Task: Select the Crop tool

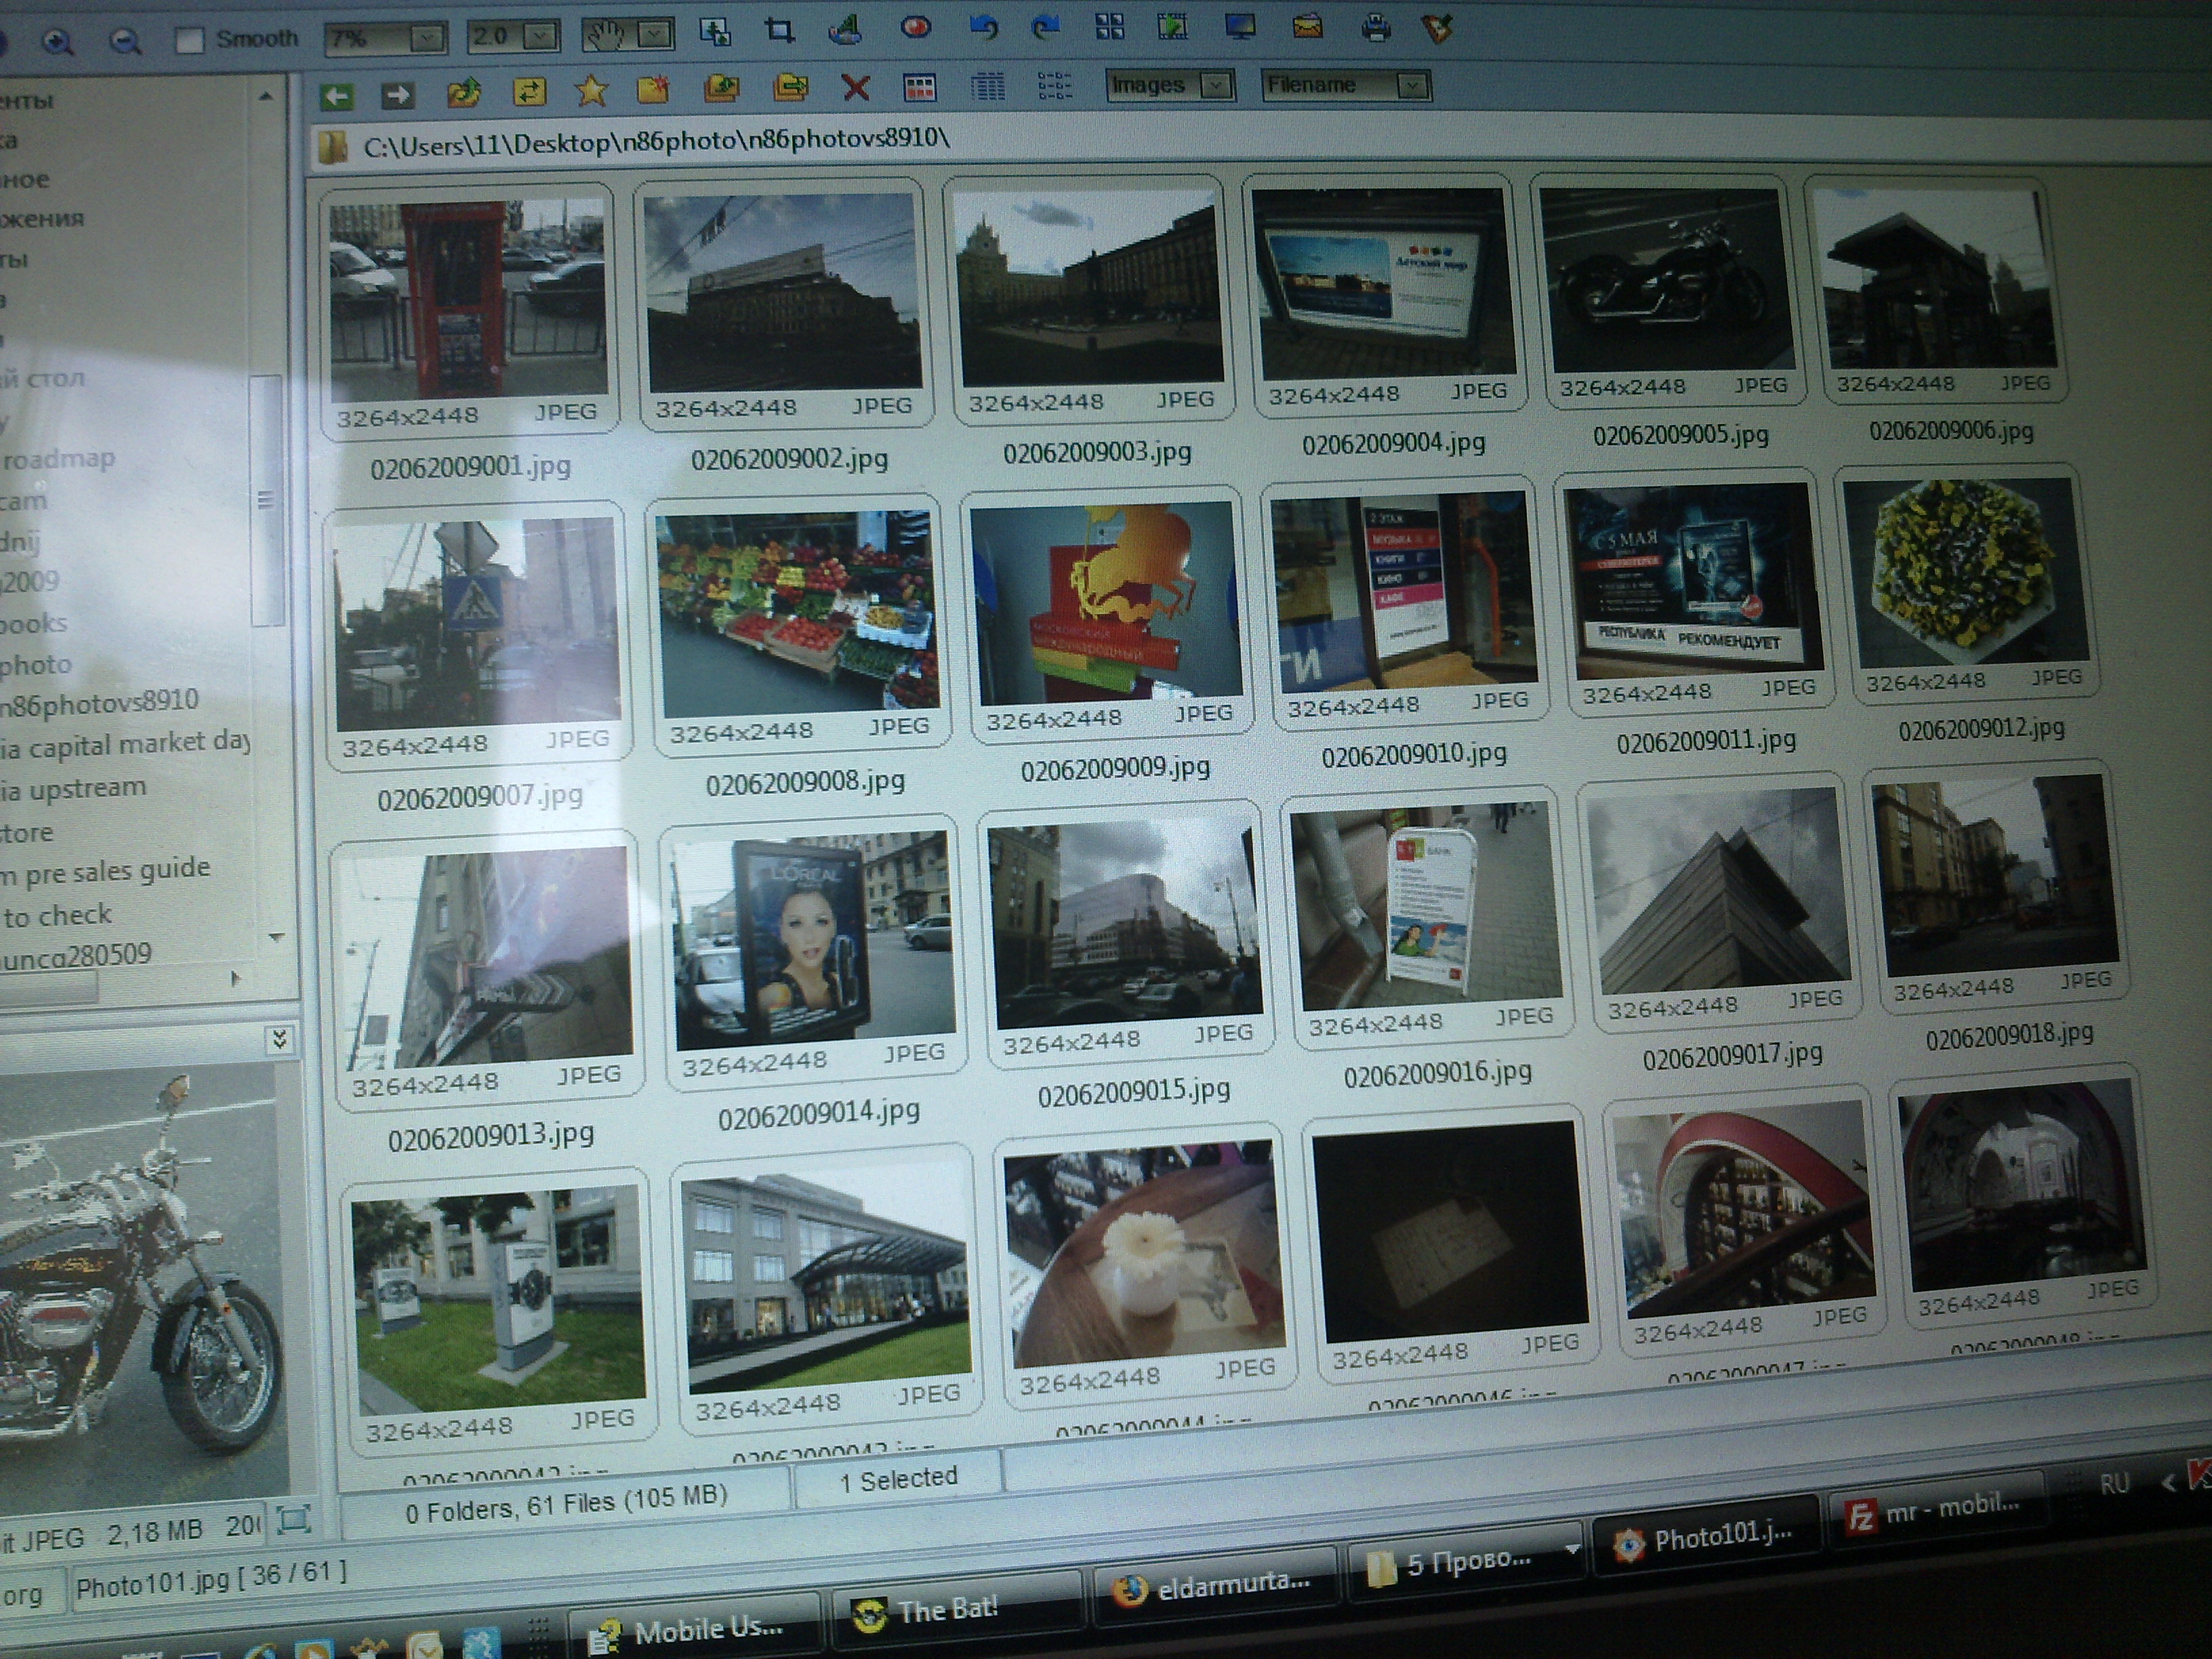Action: point(780,30)
